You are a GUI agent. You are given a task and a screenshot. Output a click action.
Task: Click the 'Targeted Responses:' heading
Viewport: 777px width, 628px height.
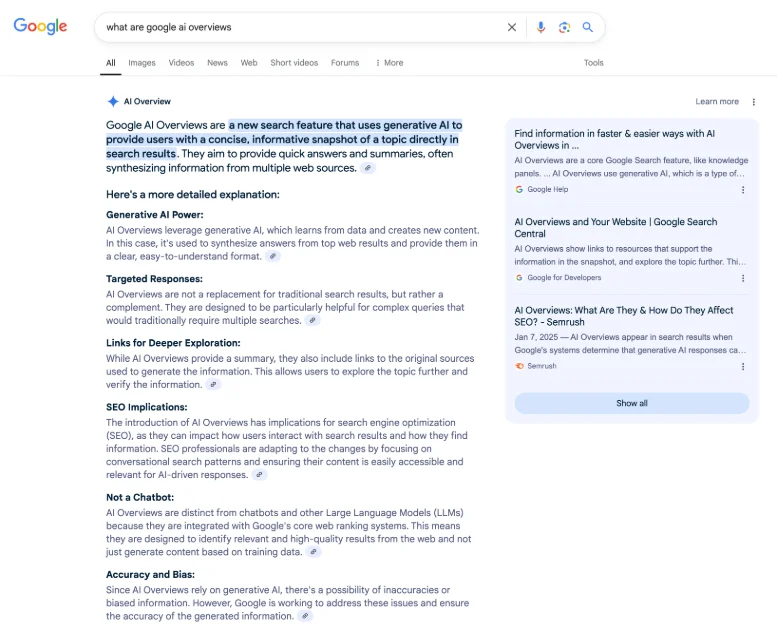click(154, 279)
